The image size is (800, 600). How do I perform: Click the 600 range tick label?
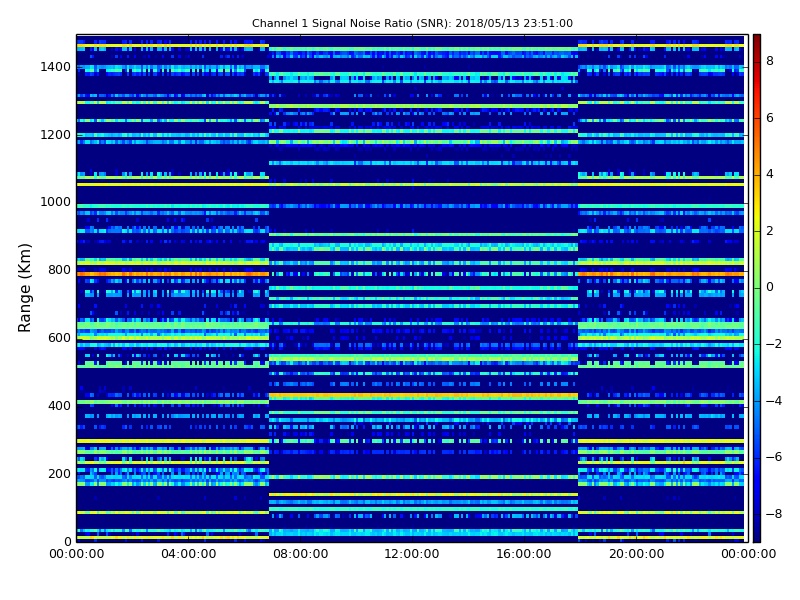(x=59, y=338)
